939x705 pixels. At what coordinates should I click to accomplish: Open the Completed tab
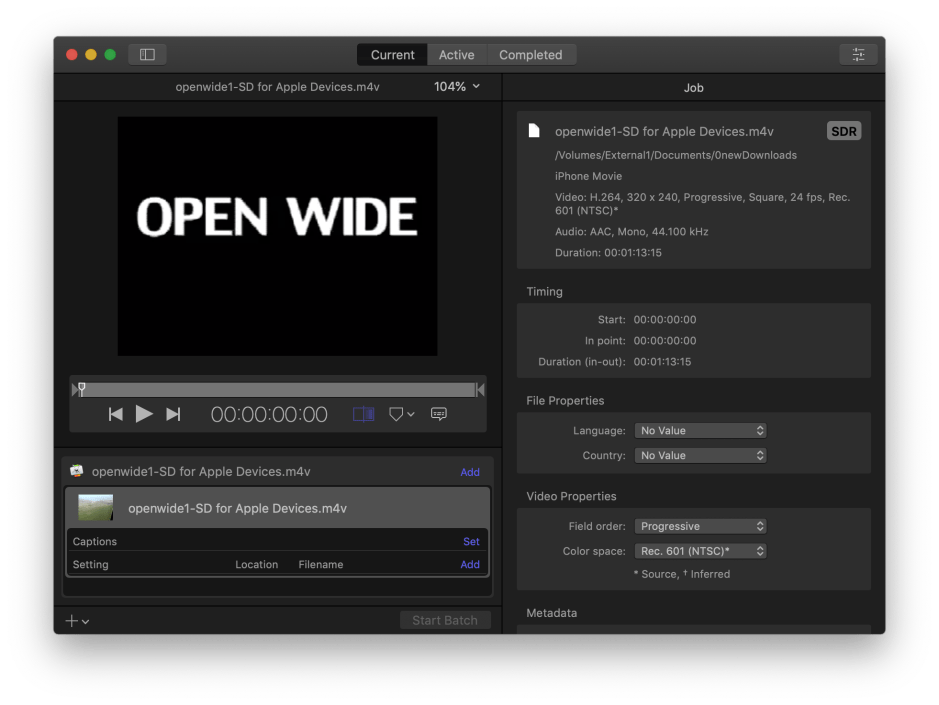click(531, 54)
